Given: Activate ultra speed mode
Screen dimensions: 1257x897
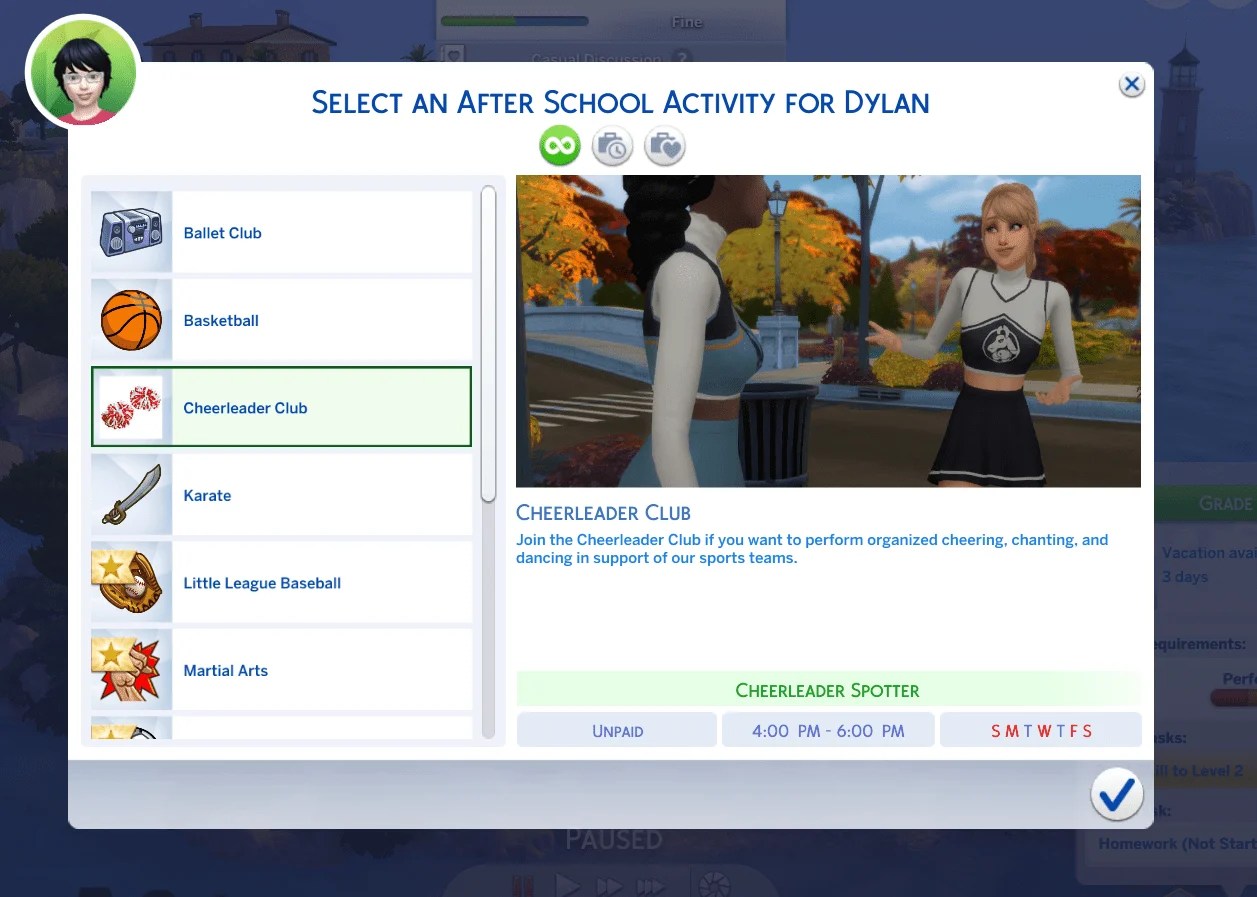Looking at the screenshot, I should click(652, 884).
